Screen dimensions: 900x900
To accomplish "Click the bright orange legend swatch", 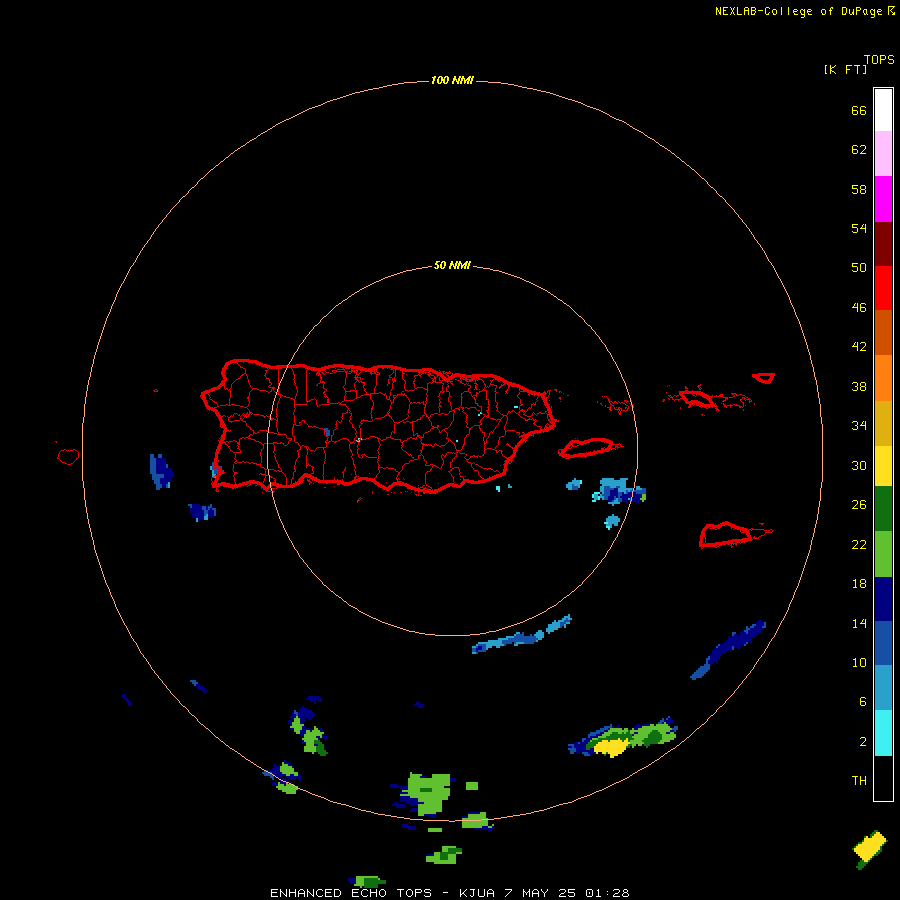I will (883, 378).
